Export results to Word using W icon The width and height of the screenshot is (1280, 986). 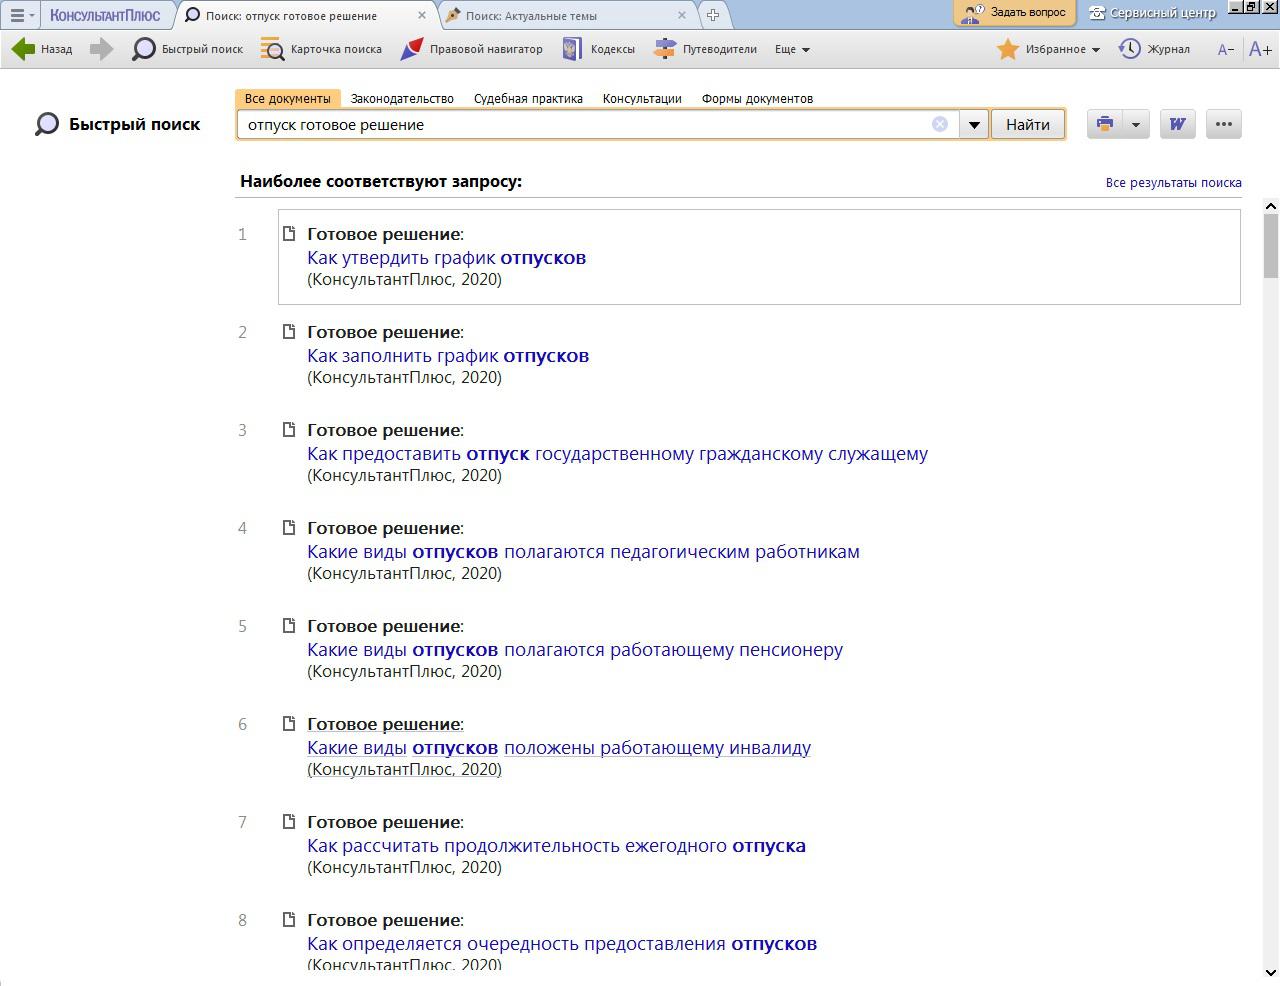pos(1177,124)
